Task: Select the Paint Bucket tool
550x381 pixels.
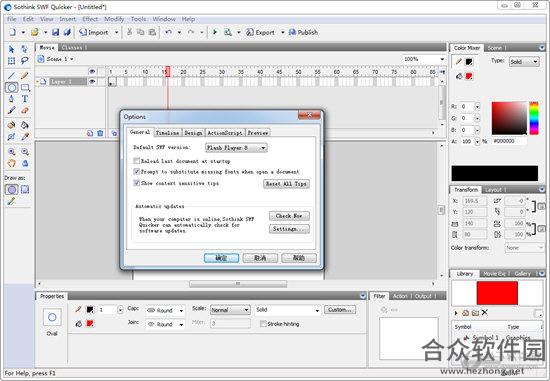Action: click(x=25, y=125)
